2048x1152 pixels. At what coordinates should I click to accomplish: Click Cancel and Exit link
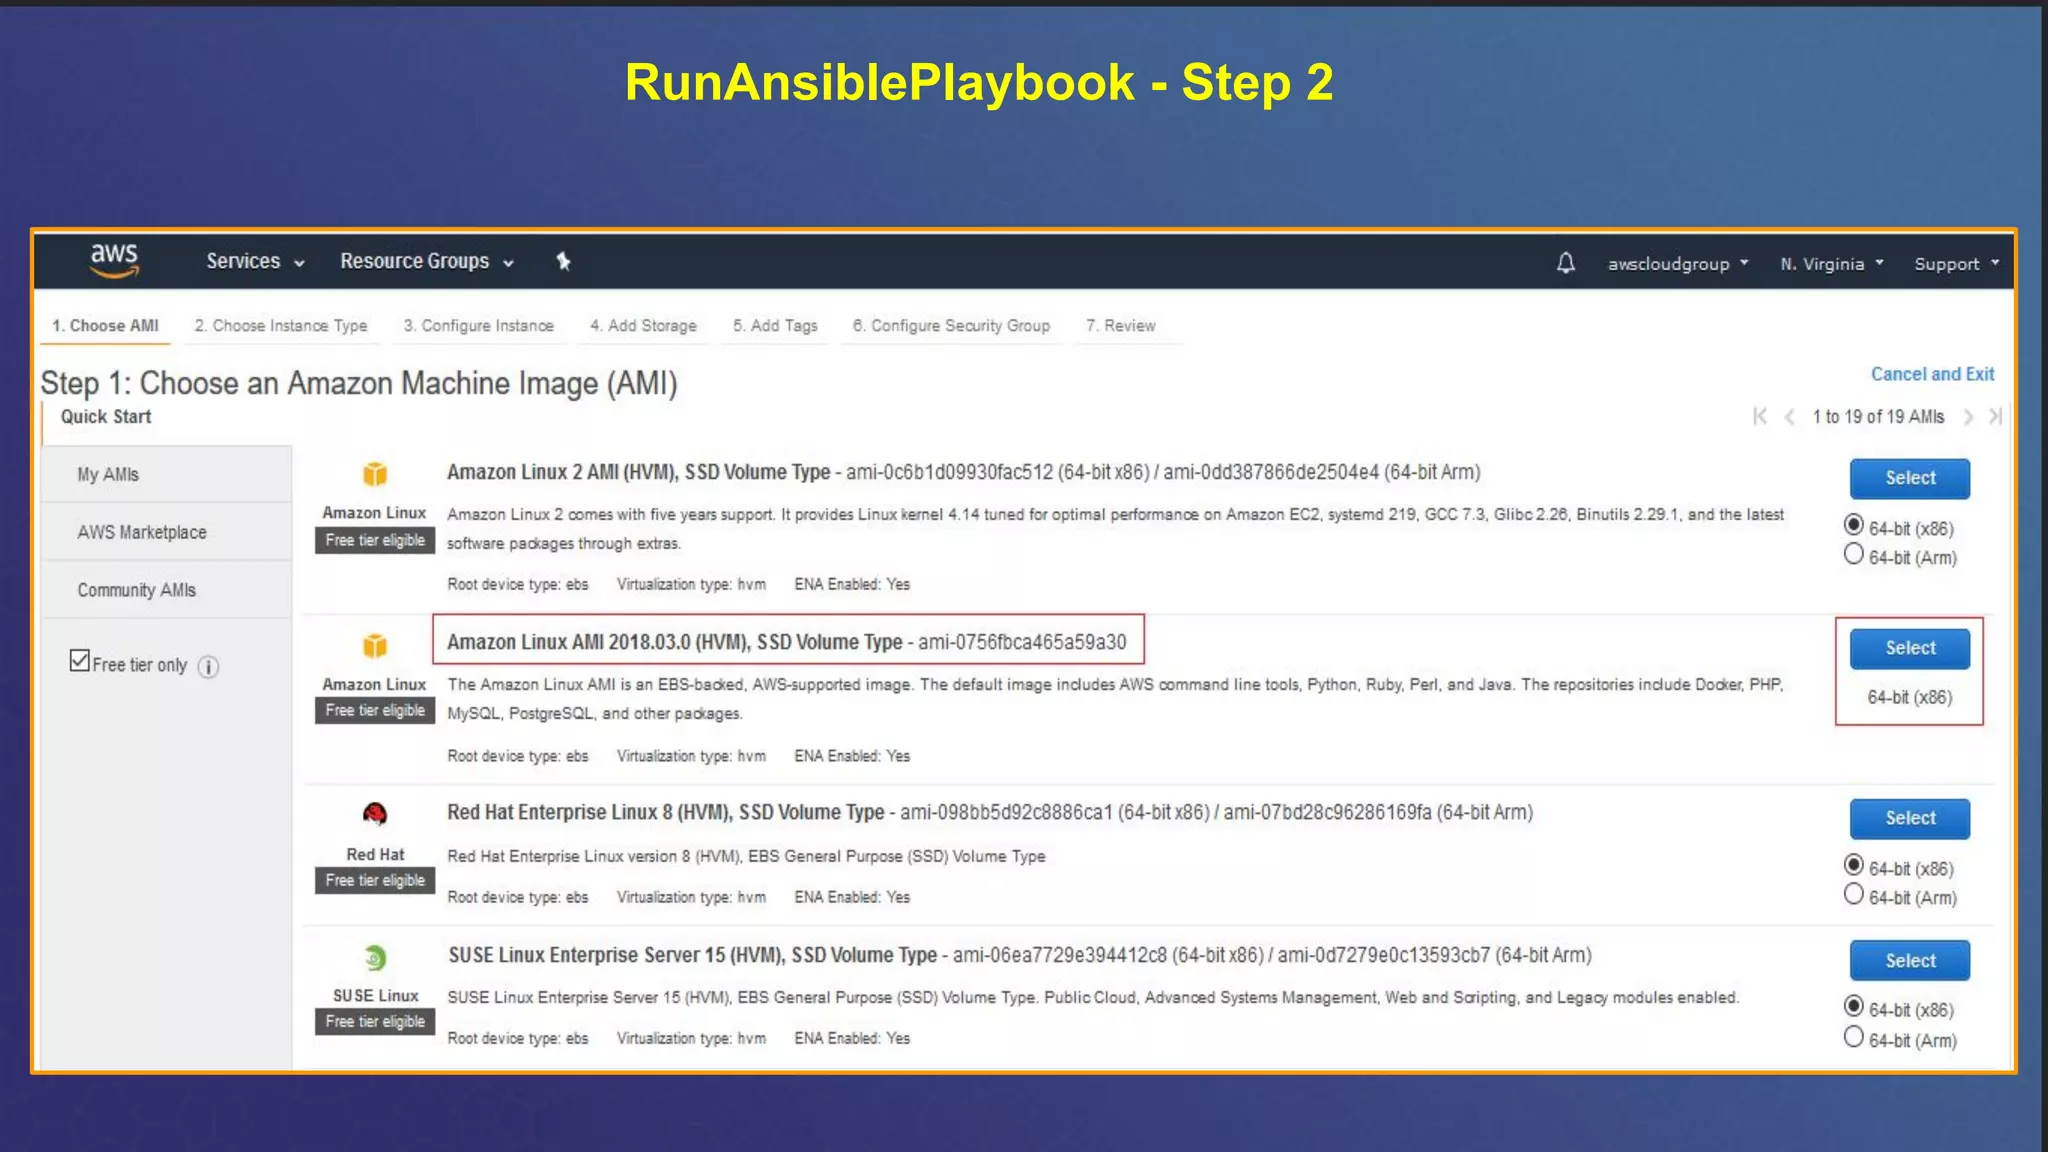1932,374
